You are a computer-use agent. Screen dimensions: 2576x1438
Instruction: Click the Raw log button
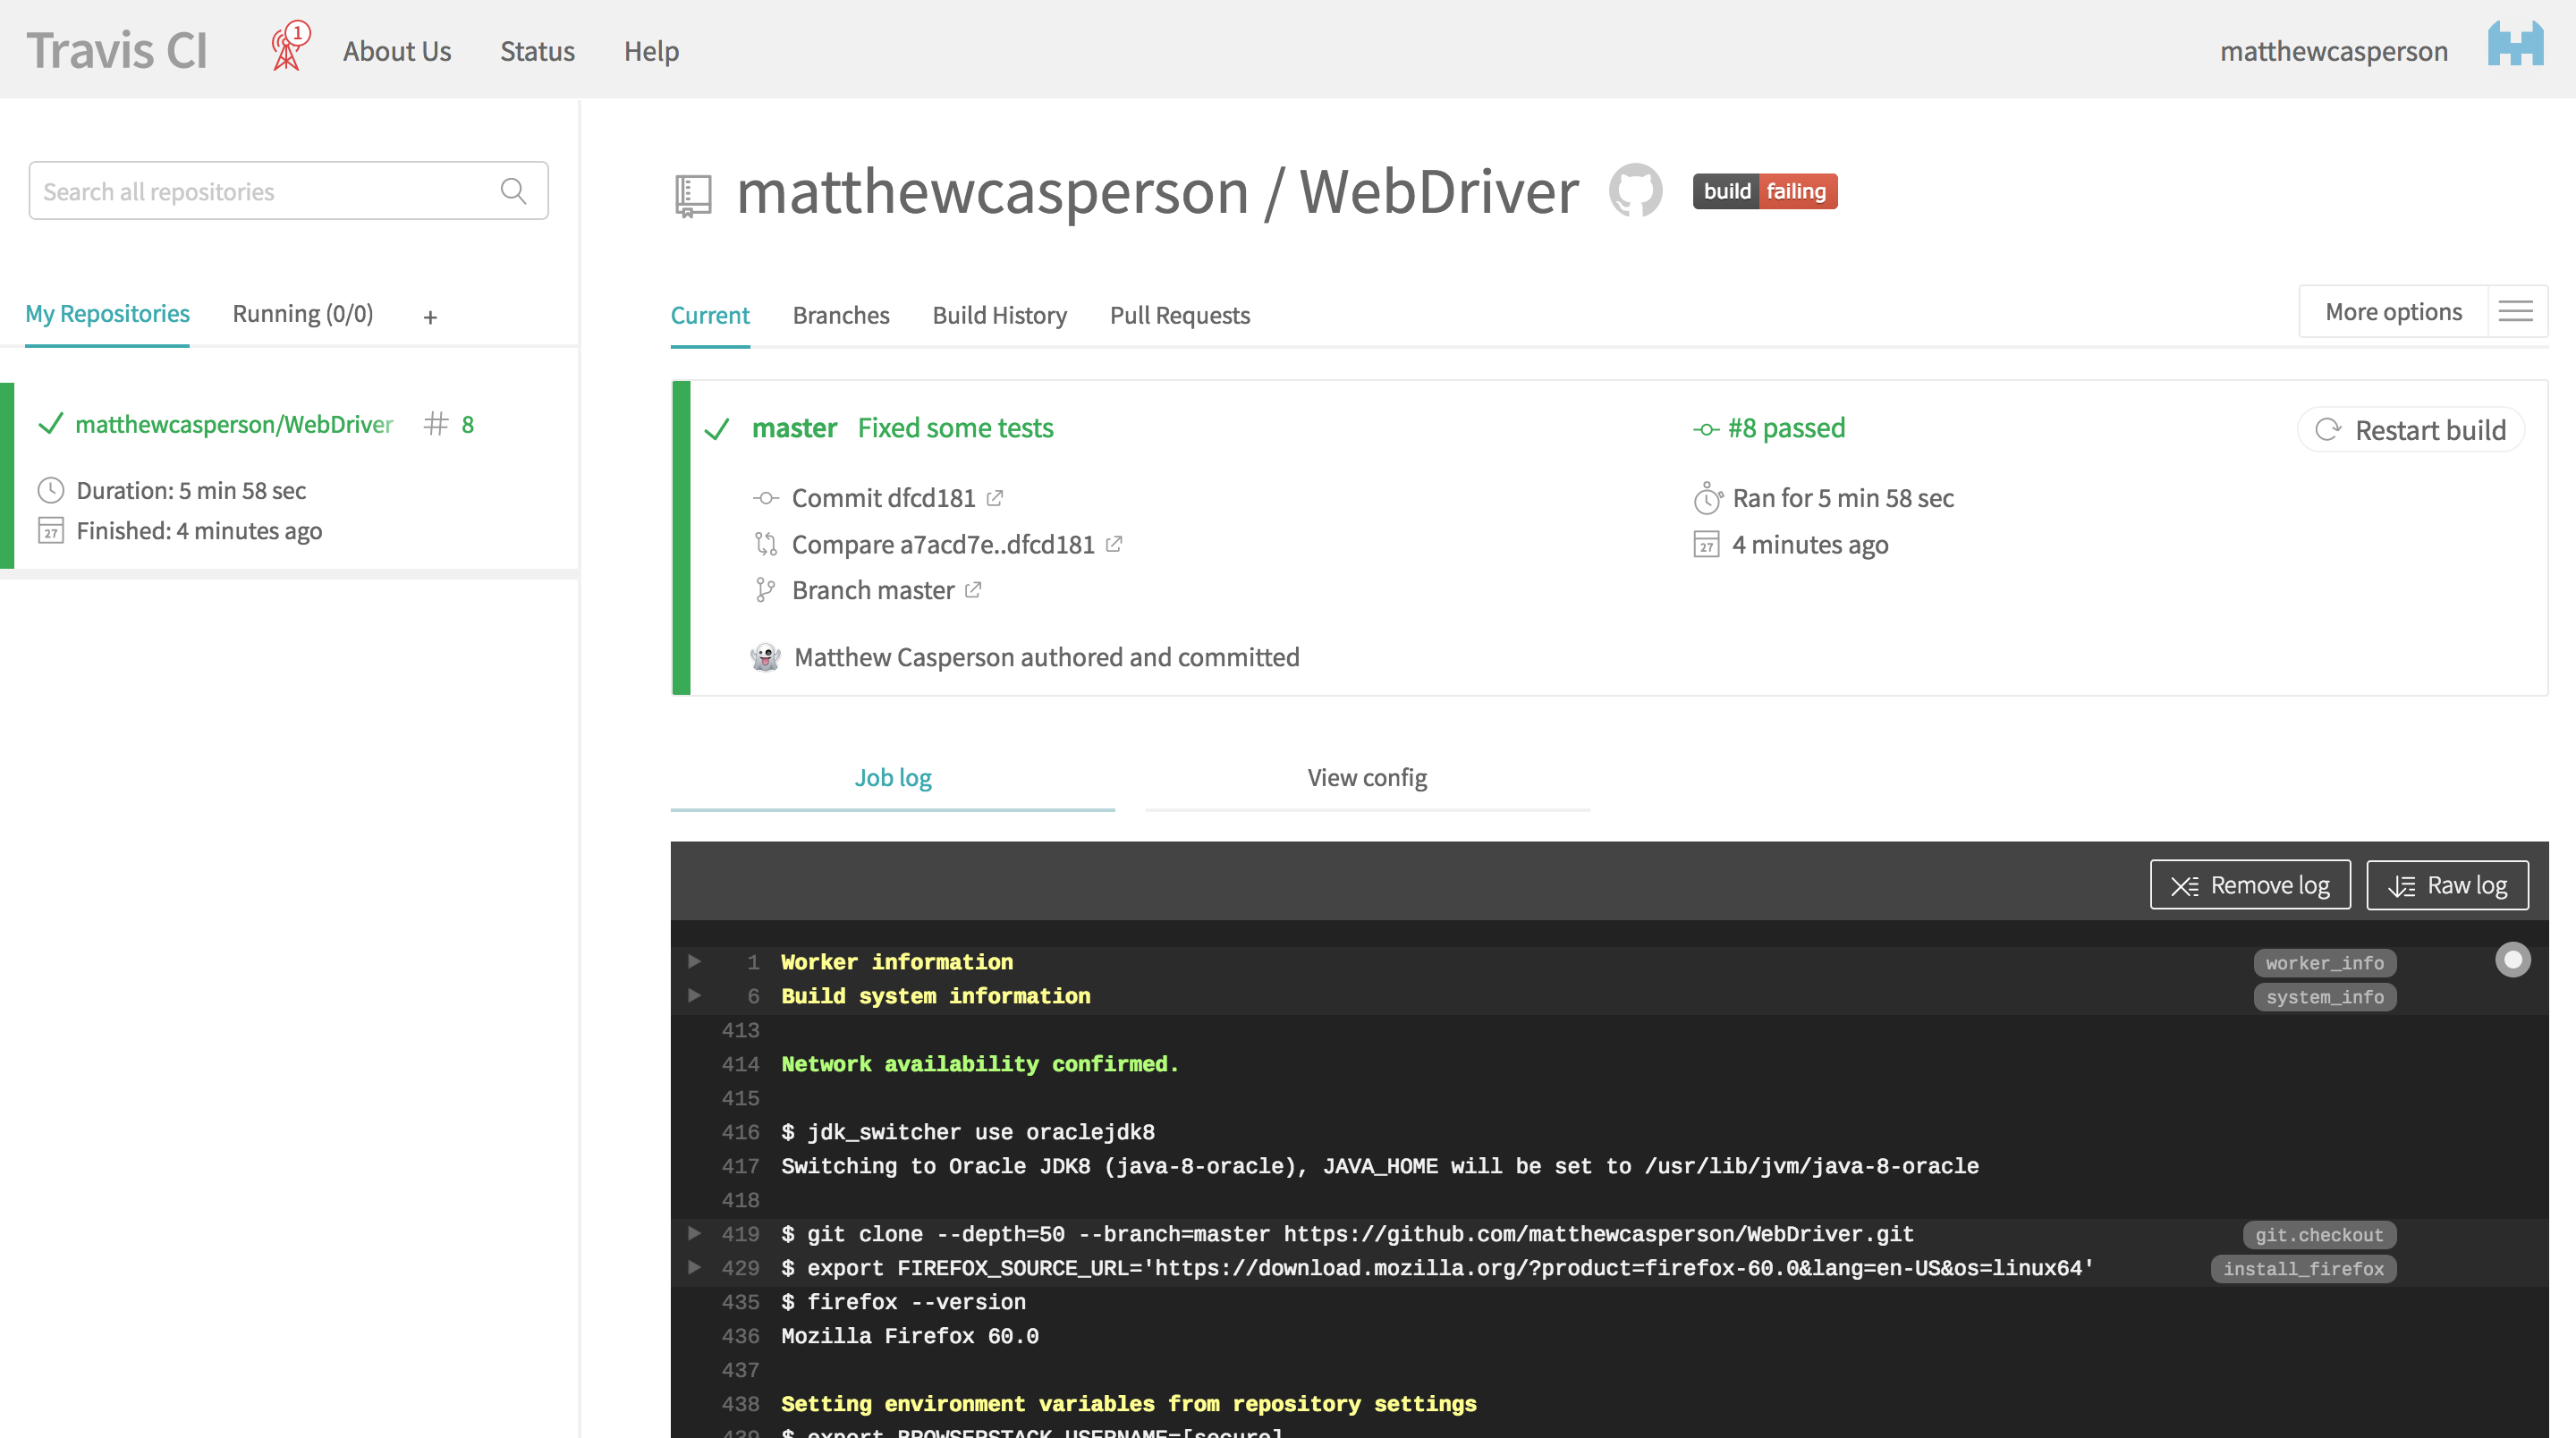[x=2446, y=886]
